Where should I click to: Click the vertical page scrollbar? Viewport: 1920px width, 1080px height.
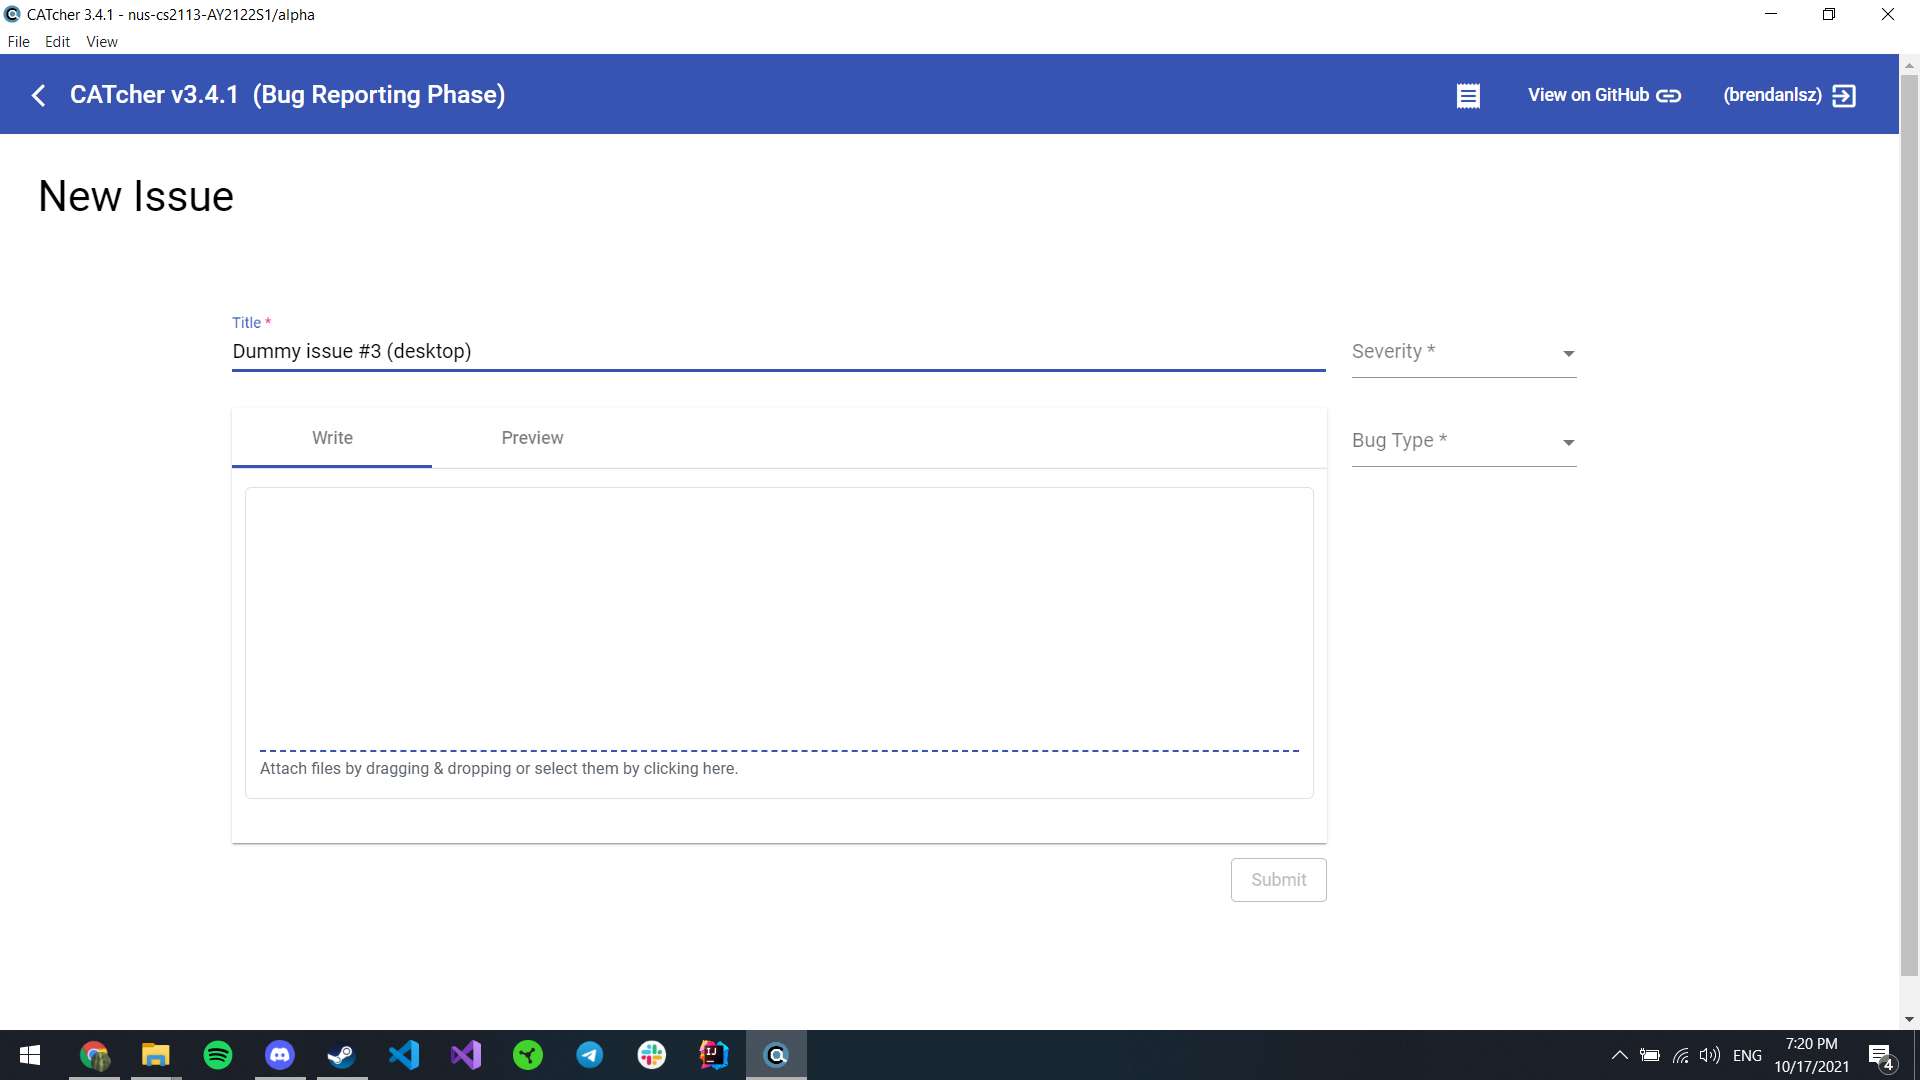coord(1909,520)
